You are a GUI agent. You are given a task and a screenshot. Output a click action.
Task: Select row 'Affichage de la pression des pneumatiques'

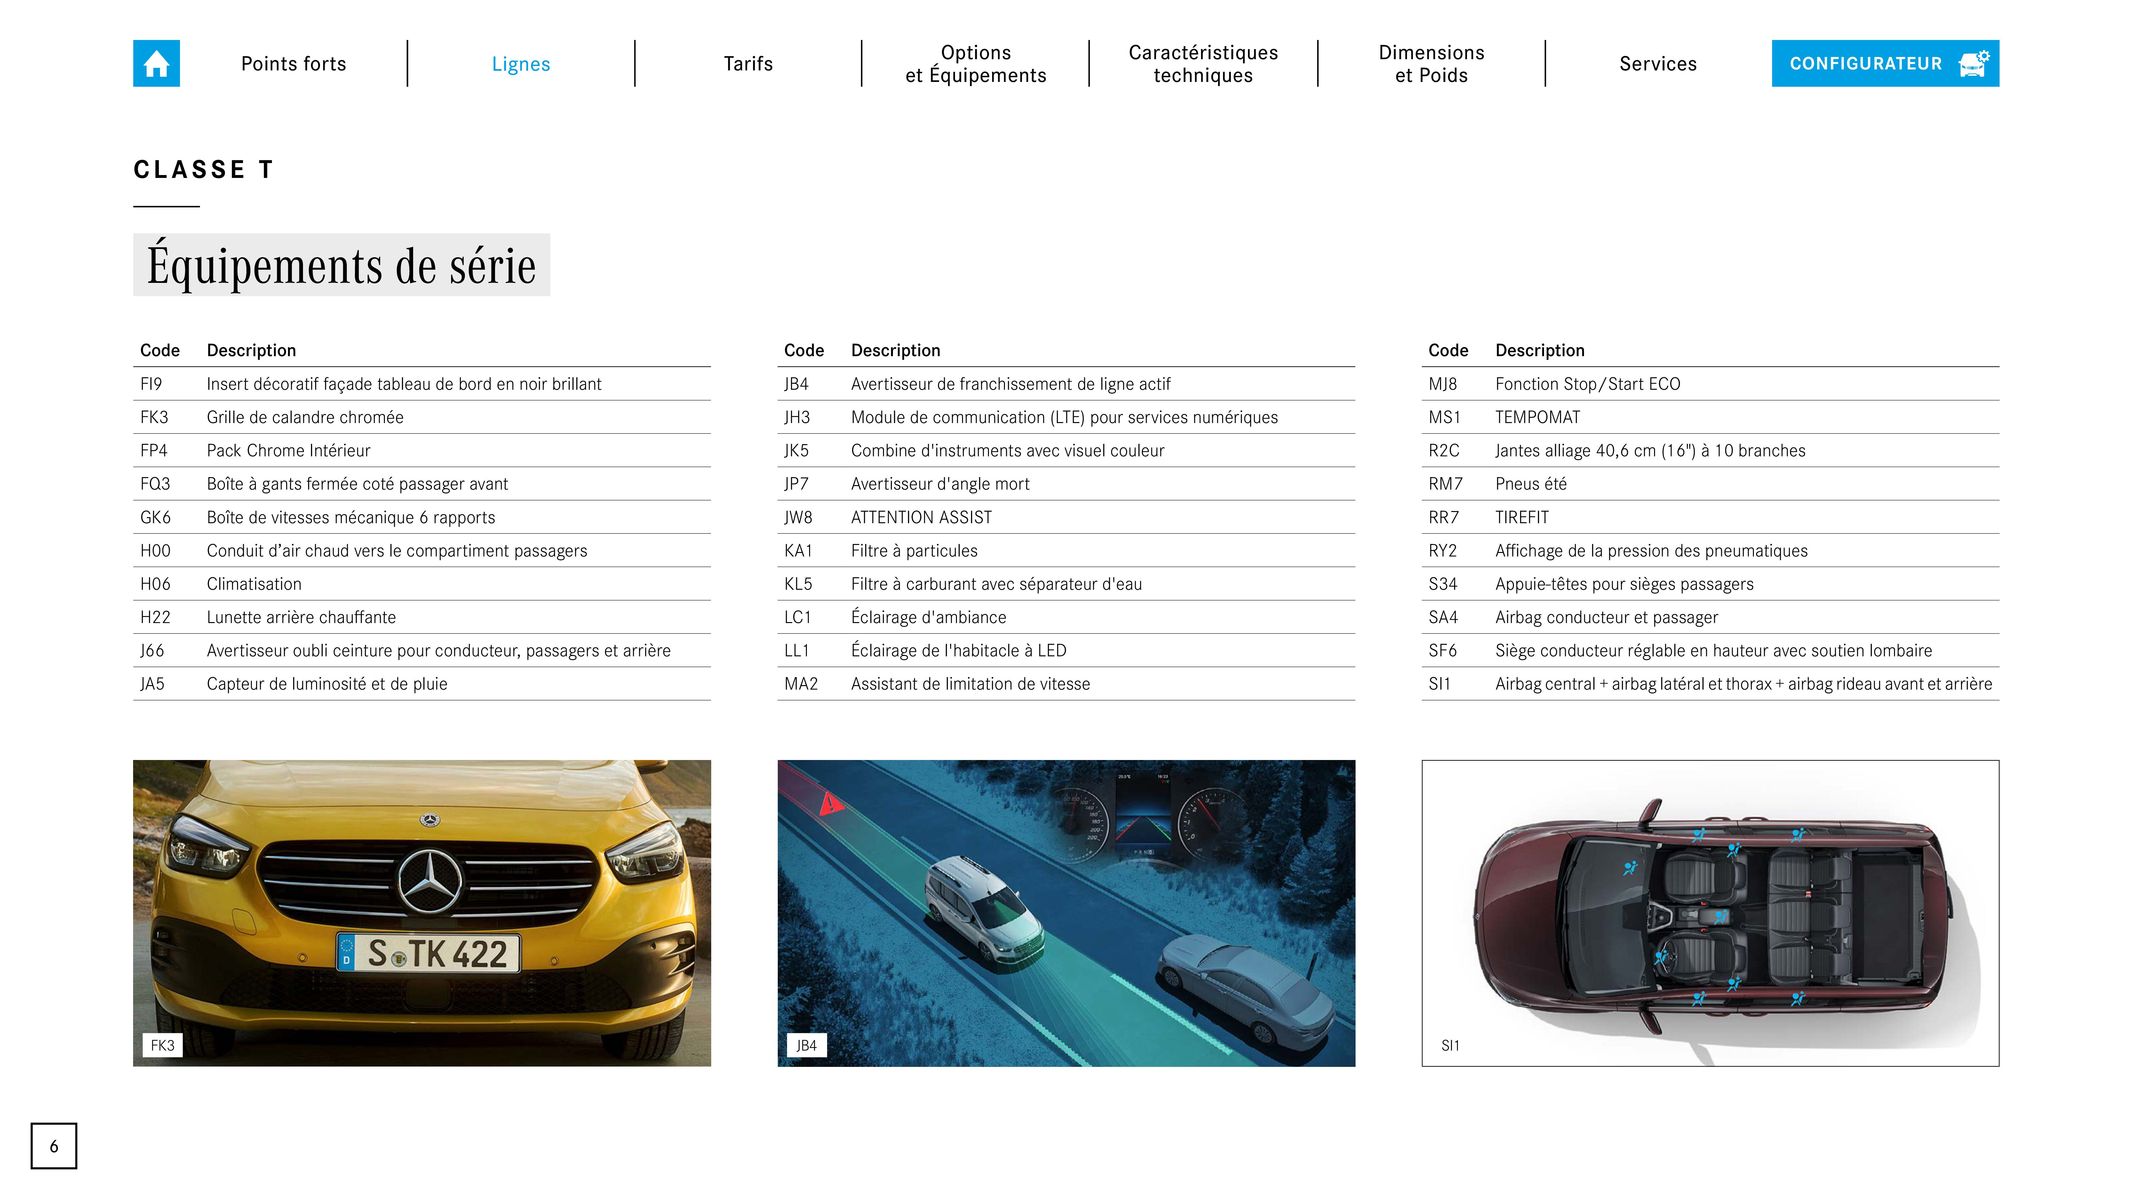(1710, 550)
